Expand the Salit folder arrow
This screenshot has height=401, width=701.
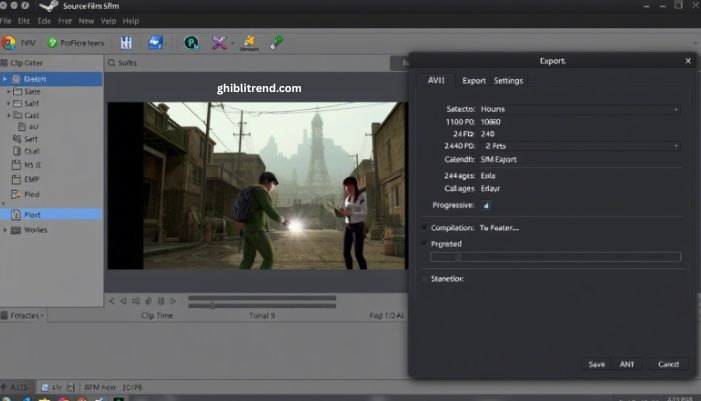8,103
